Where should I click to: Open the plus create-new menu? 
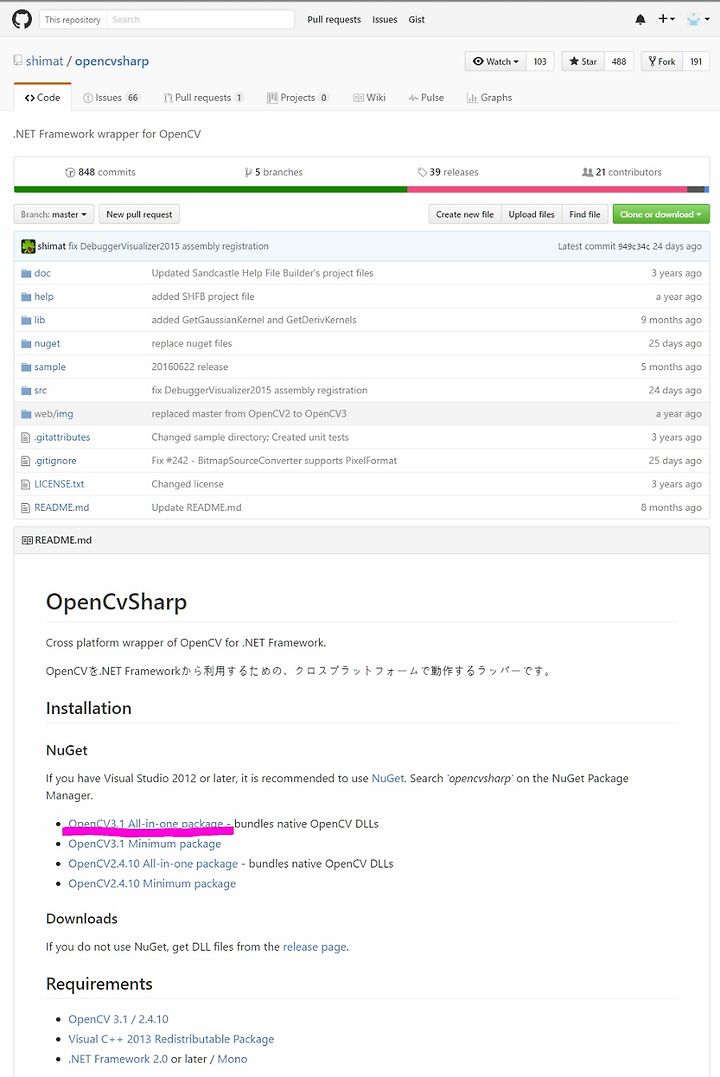click(666, 19)
